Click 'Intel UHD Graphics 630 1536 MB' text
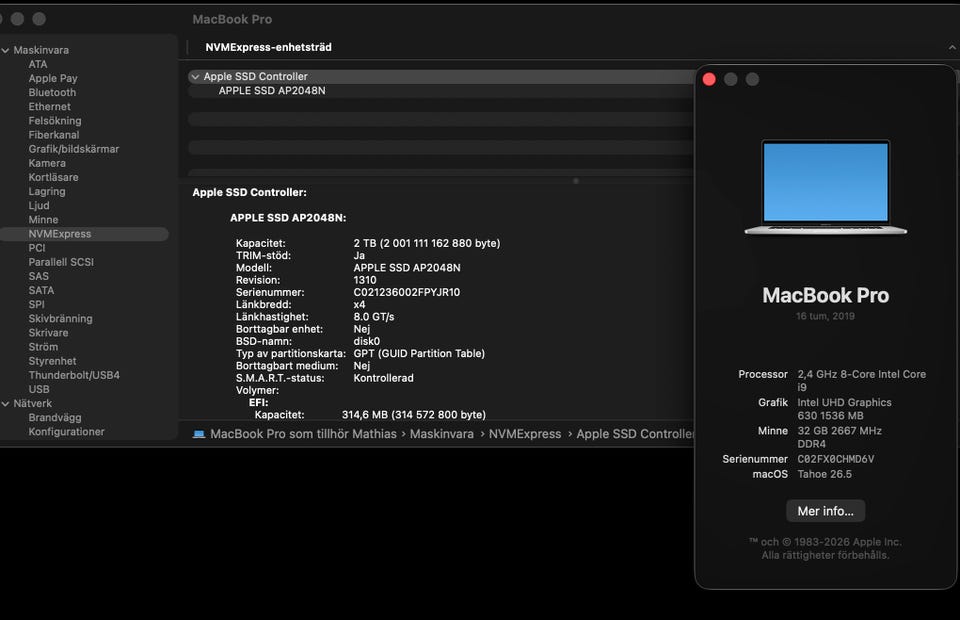Viewport: 960px width, 620px height. pos(844,409)
